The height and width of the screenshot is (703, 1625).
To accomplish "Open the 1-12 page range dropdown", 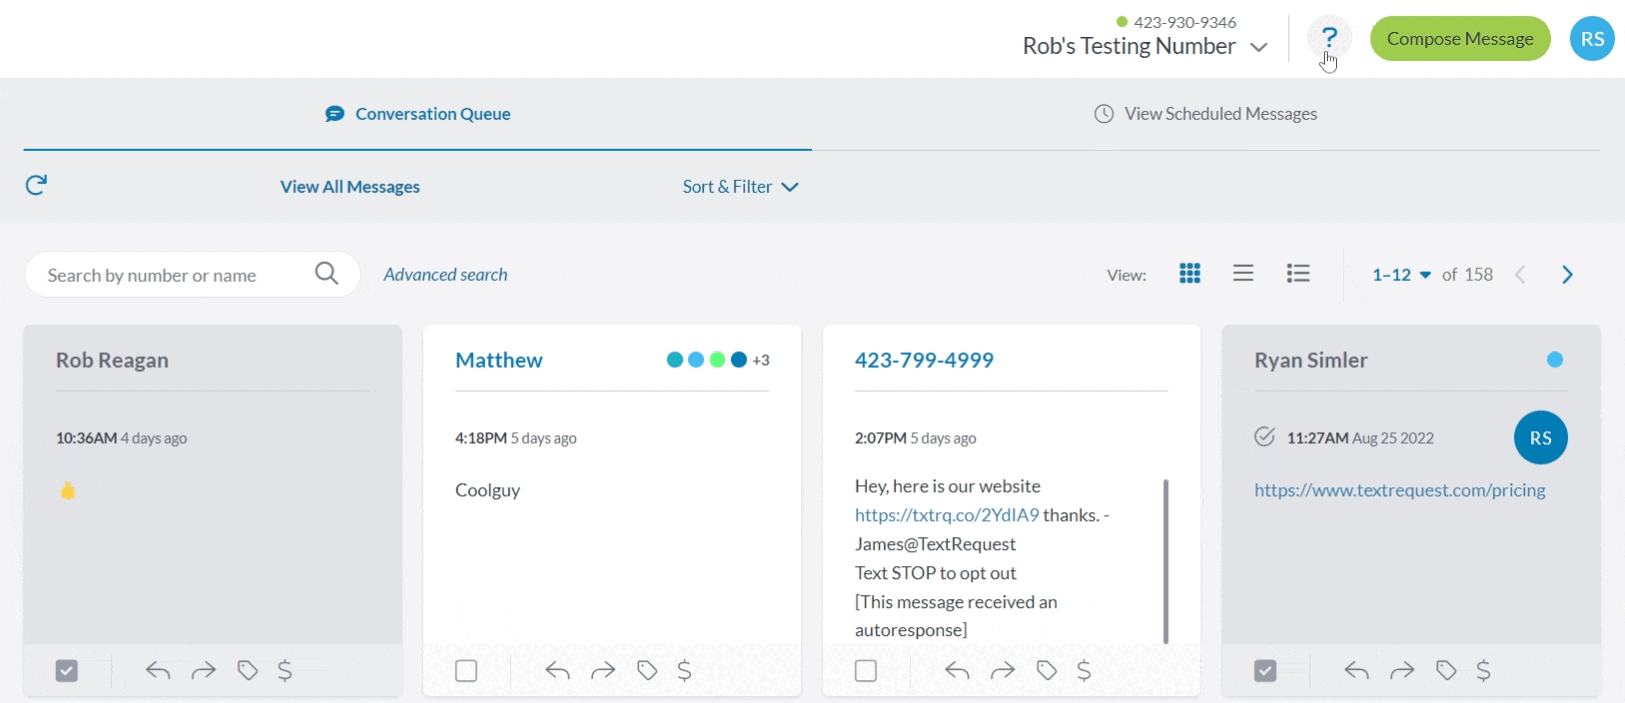I will pyautogui.click(x=1401, y=275).
